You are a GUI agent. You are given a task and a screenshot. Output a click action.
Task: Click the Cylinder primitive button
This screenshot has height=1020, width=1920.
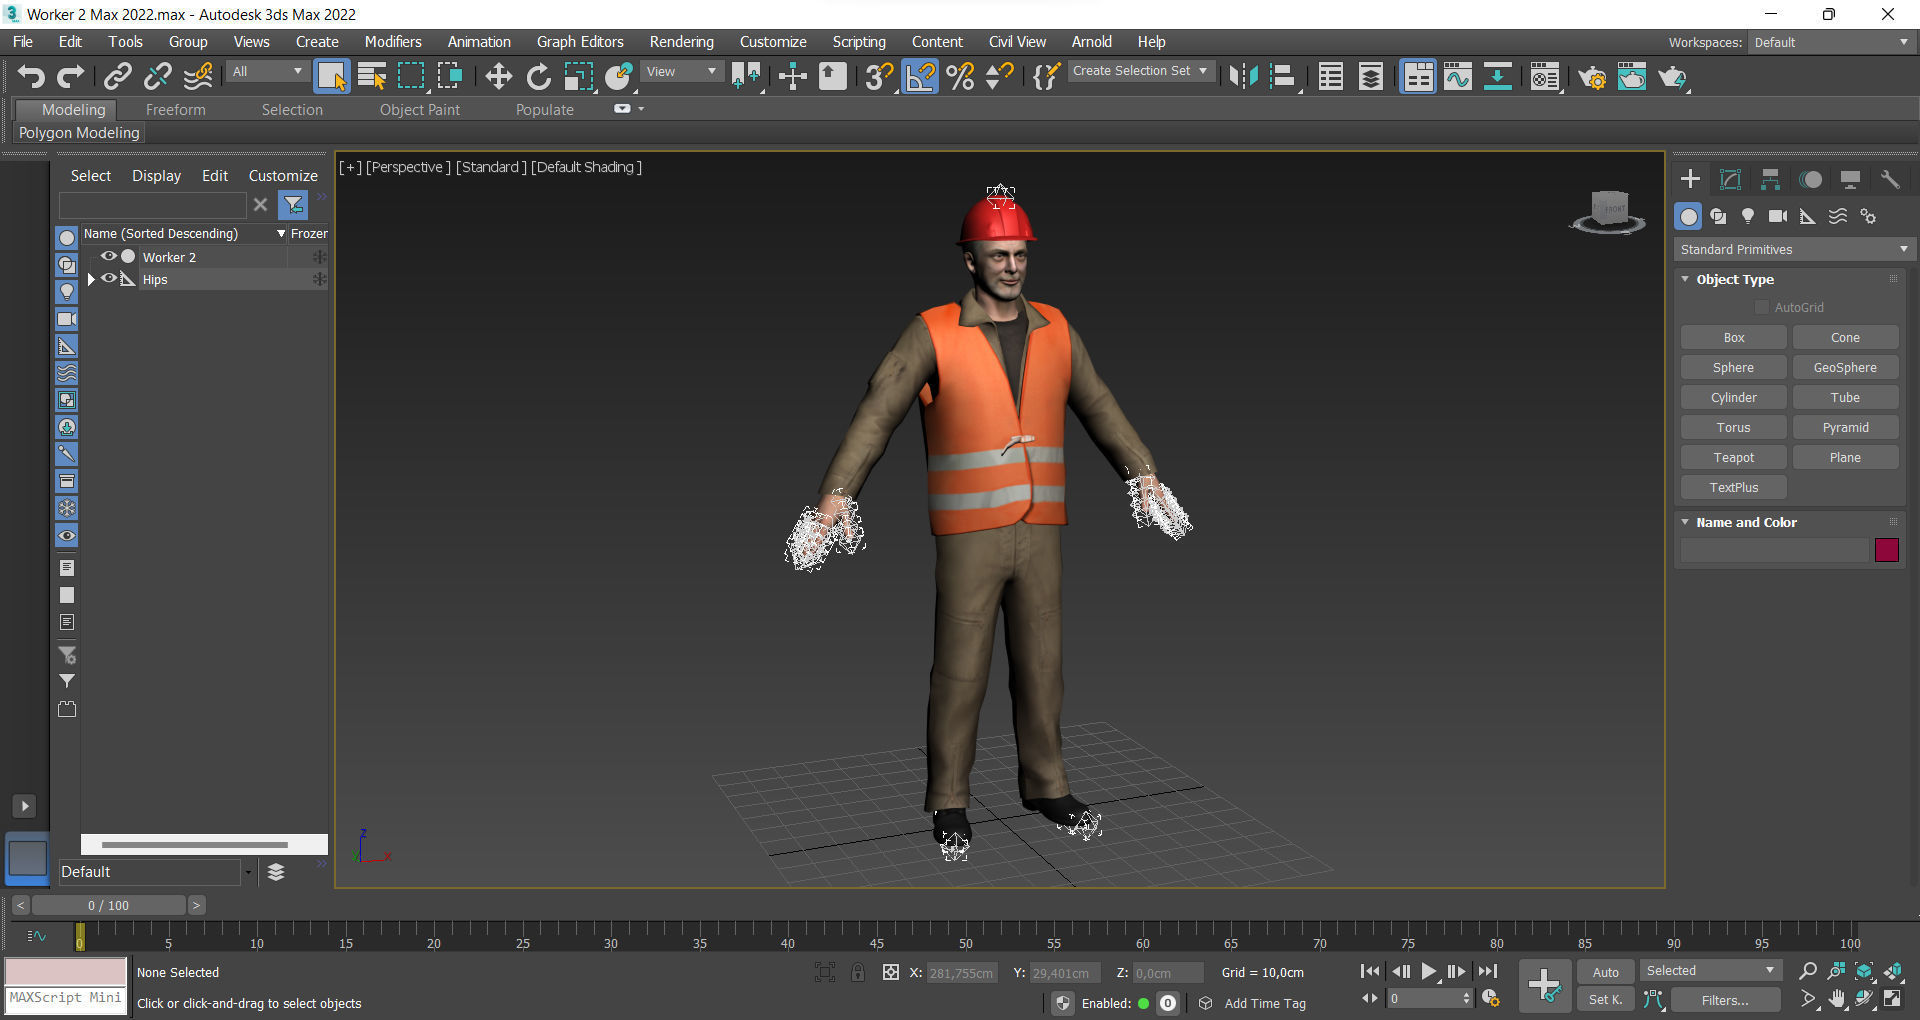pyautogui.click(x=1733, y=397)
